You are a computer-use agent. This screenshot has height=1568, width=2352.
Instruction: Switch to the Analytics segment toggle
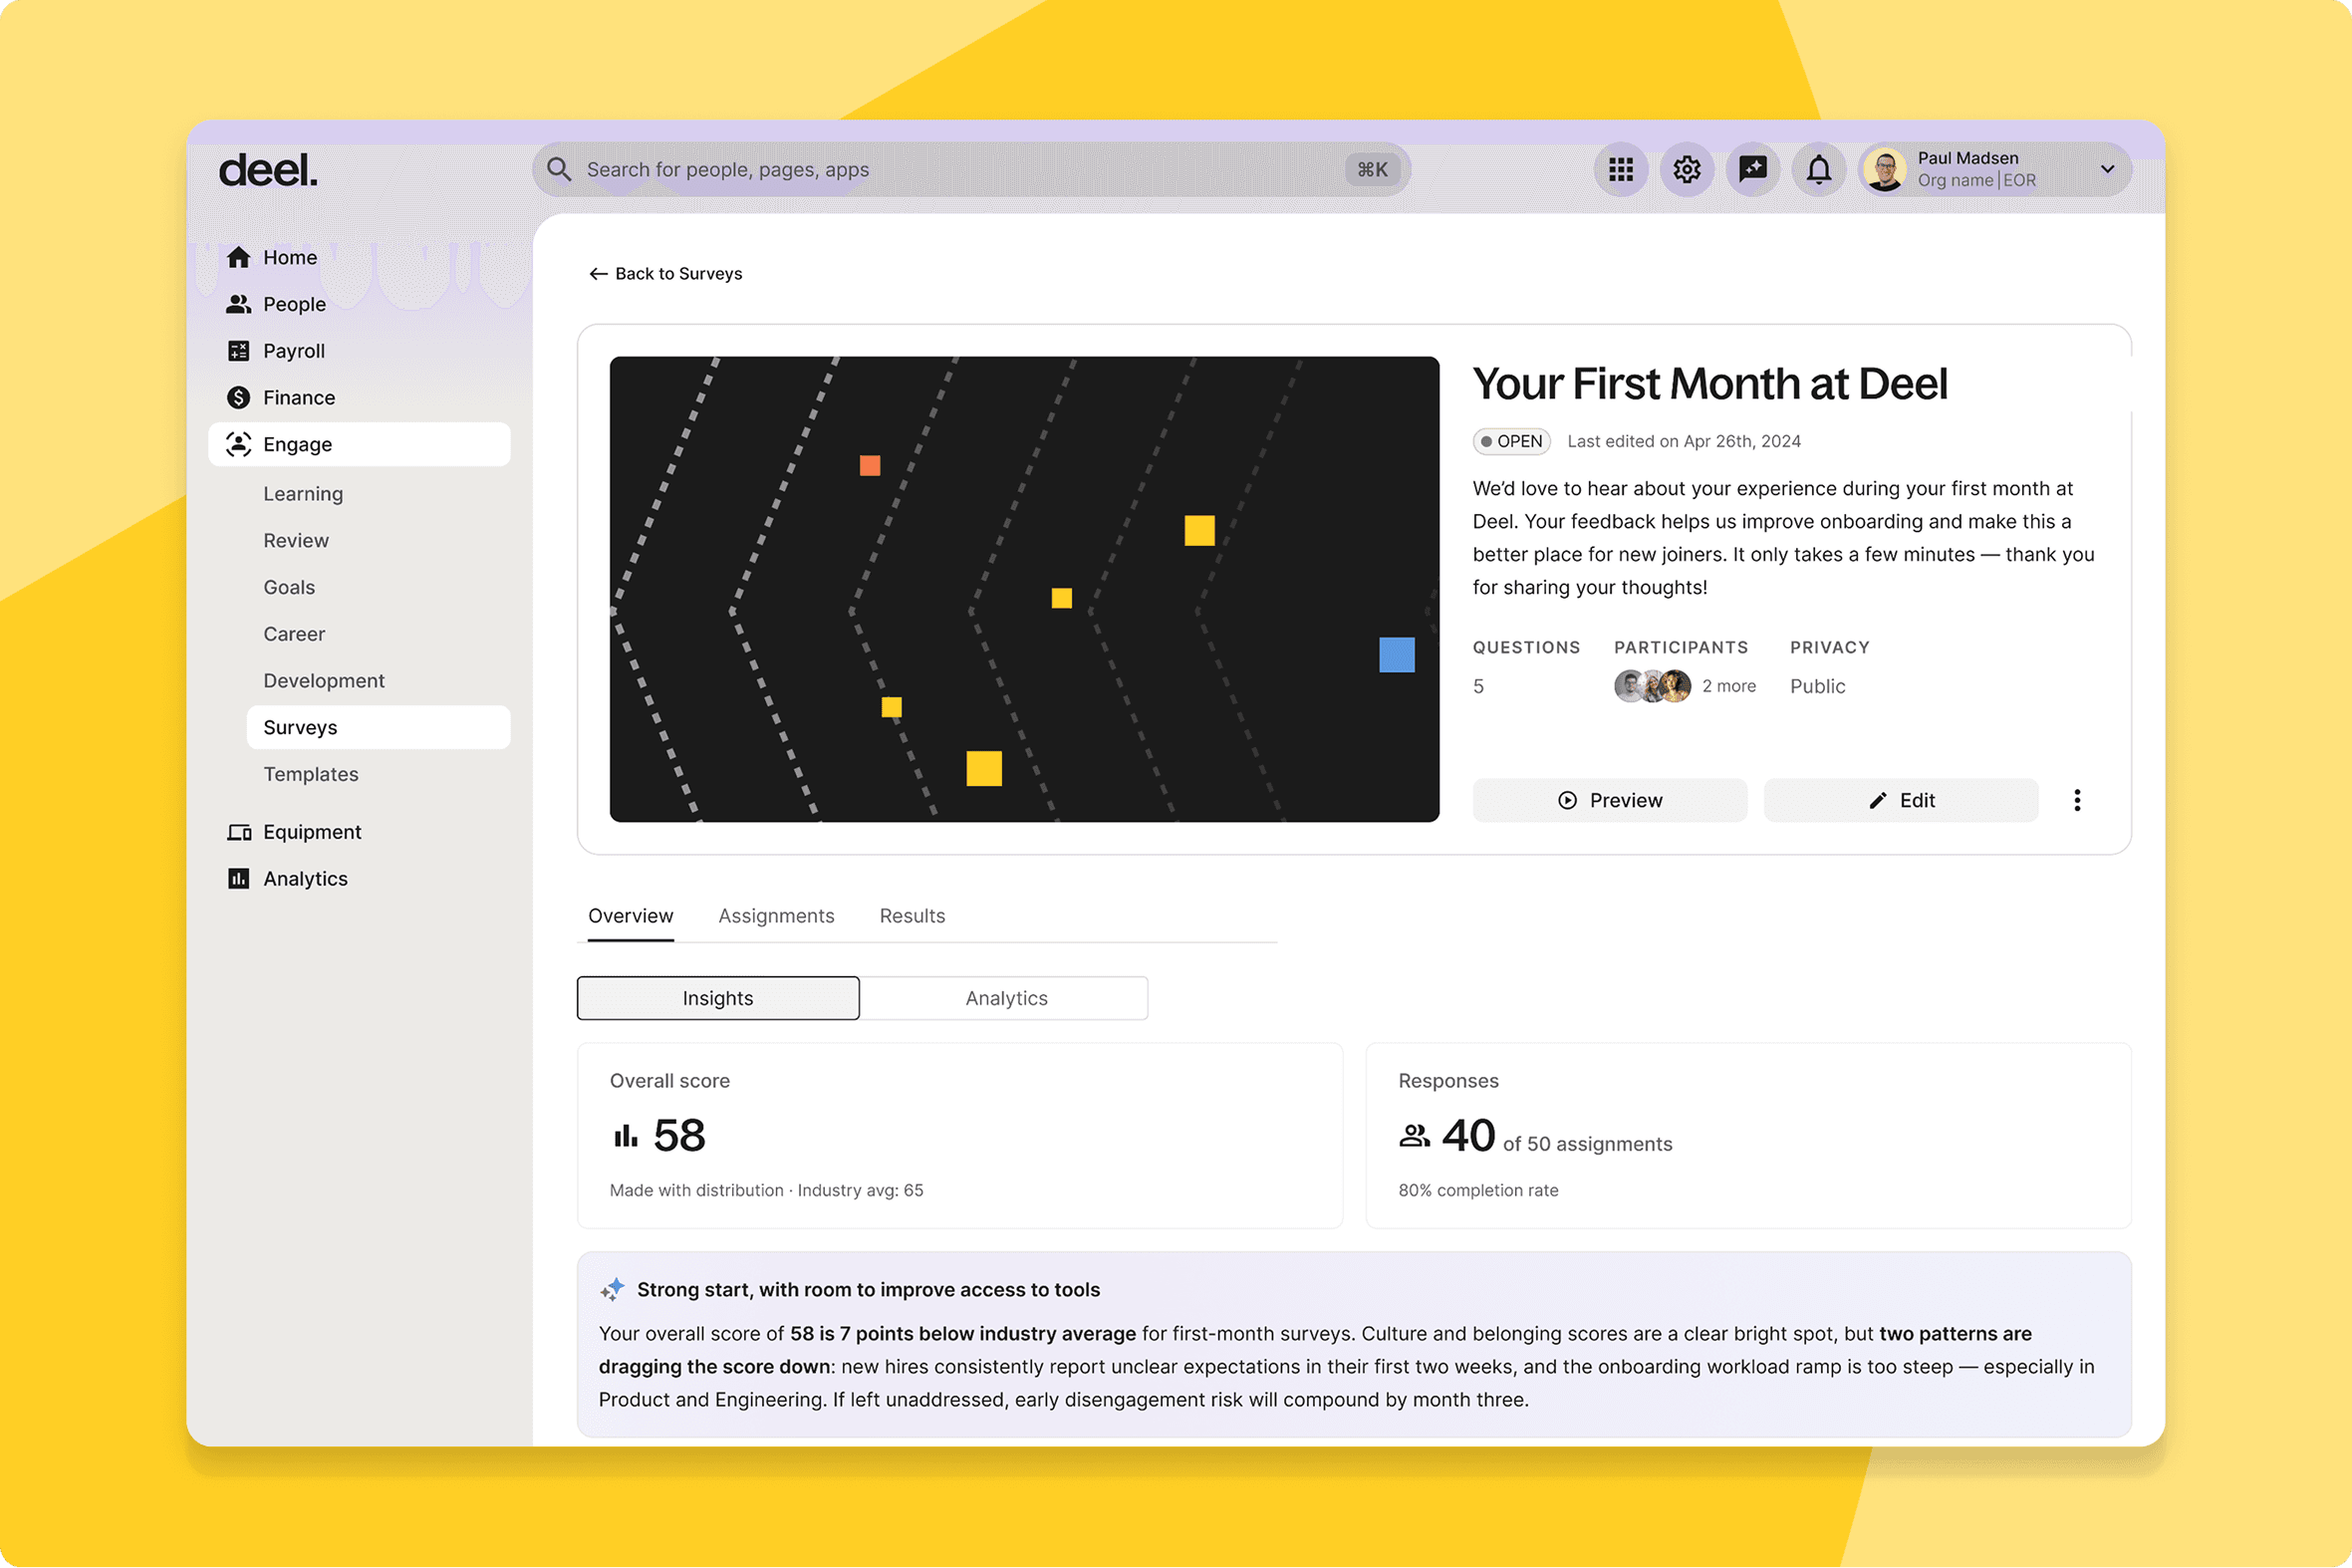pyautogui.click(x=1006, y=998)
